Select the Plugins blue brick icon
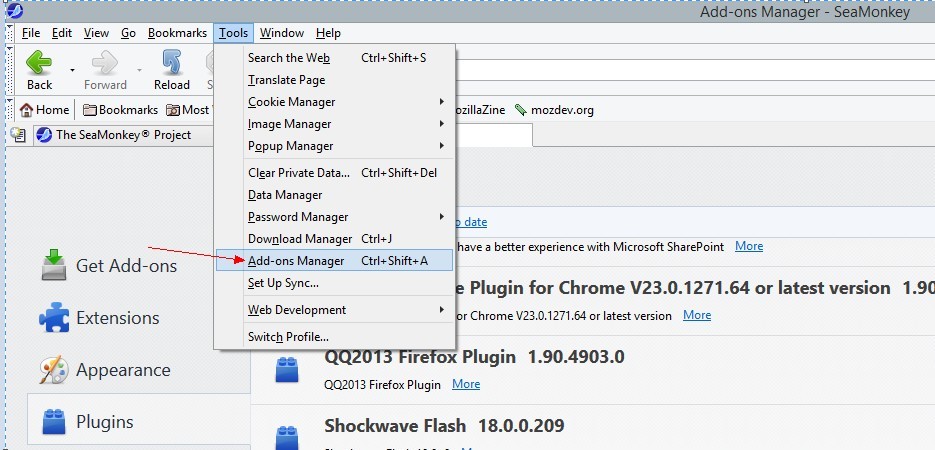This screenshot has width=935, height=450. (54, 422)
